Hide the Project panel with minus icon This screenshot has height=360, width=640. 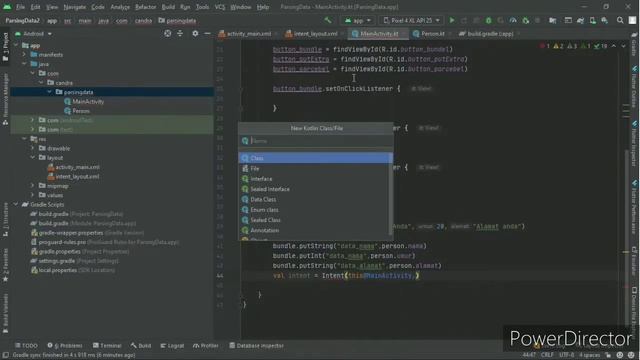tap(207, 33)
